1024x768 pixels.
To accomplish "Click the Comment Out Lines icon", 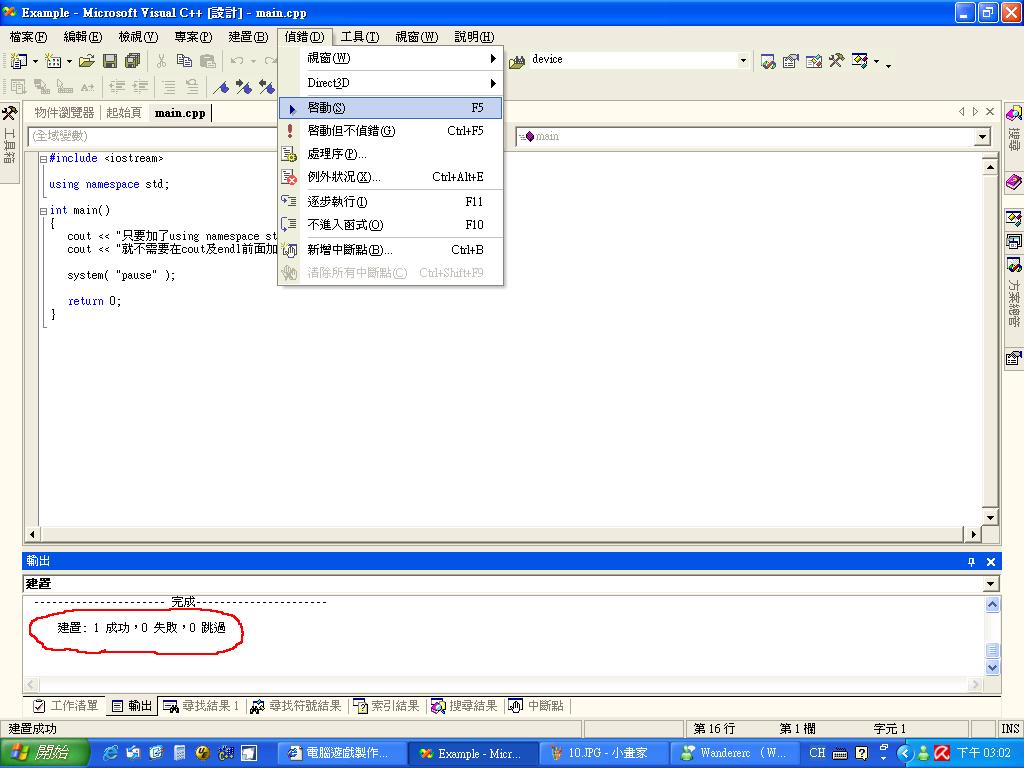I will 169,86.
